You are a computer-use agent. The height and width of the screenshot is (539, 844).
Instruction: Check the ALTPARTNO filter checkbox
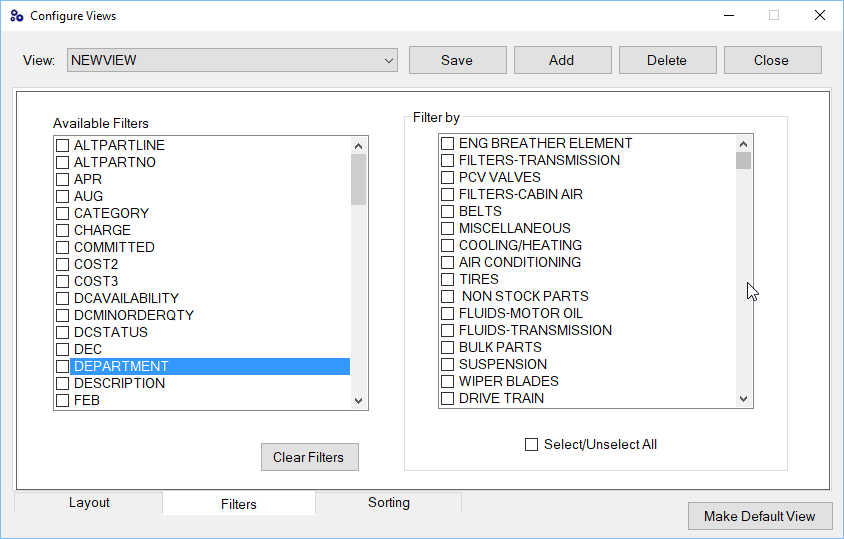(62, 162)
